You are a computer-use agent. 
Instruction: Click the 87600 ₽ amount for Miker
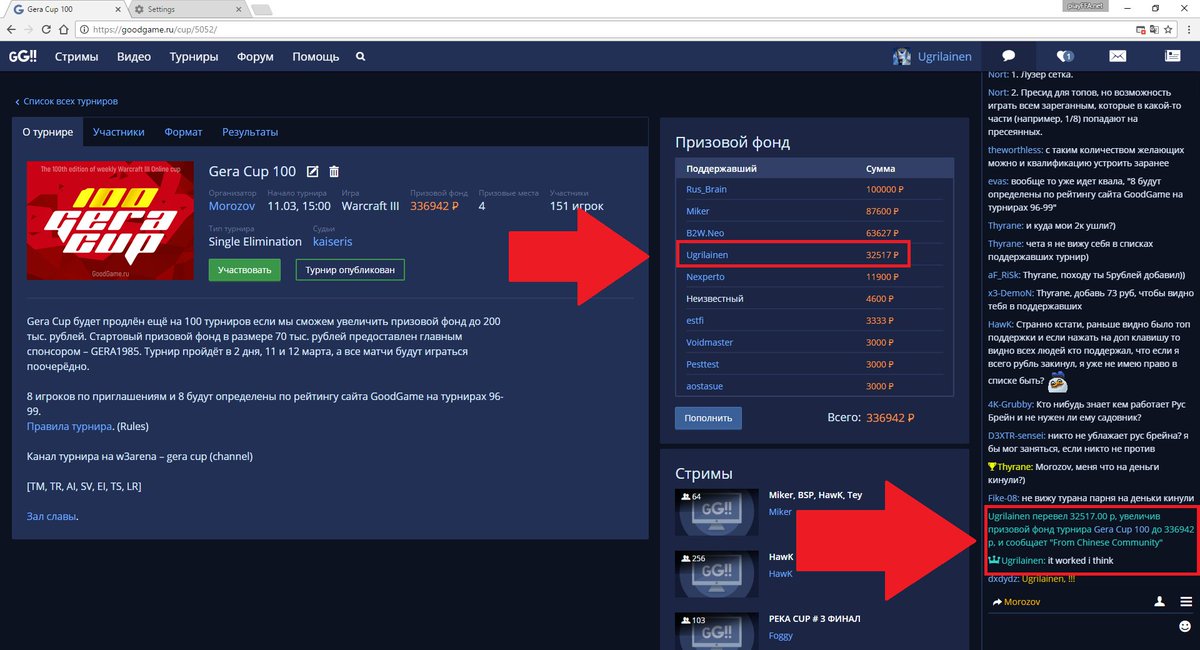(x=884, y=212)
